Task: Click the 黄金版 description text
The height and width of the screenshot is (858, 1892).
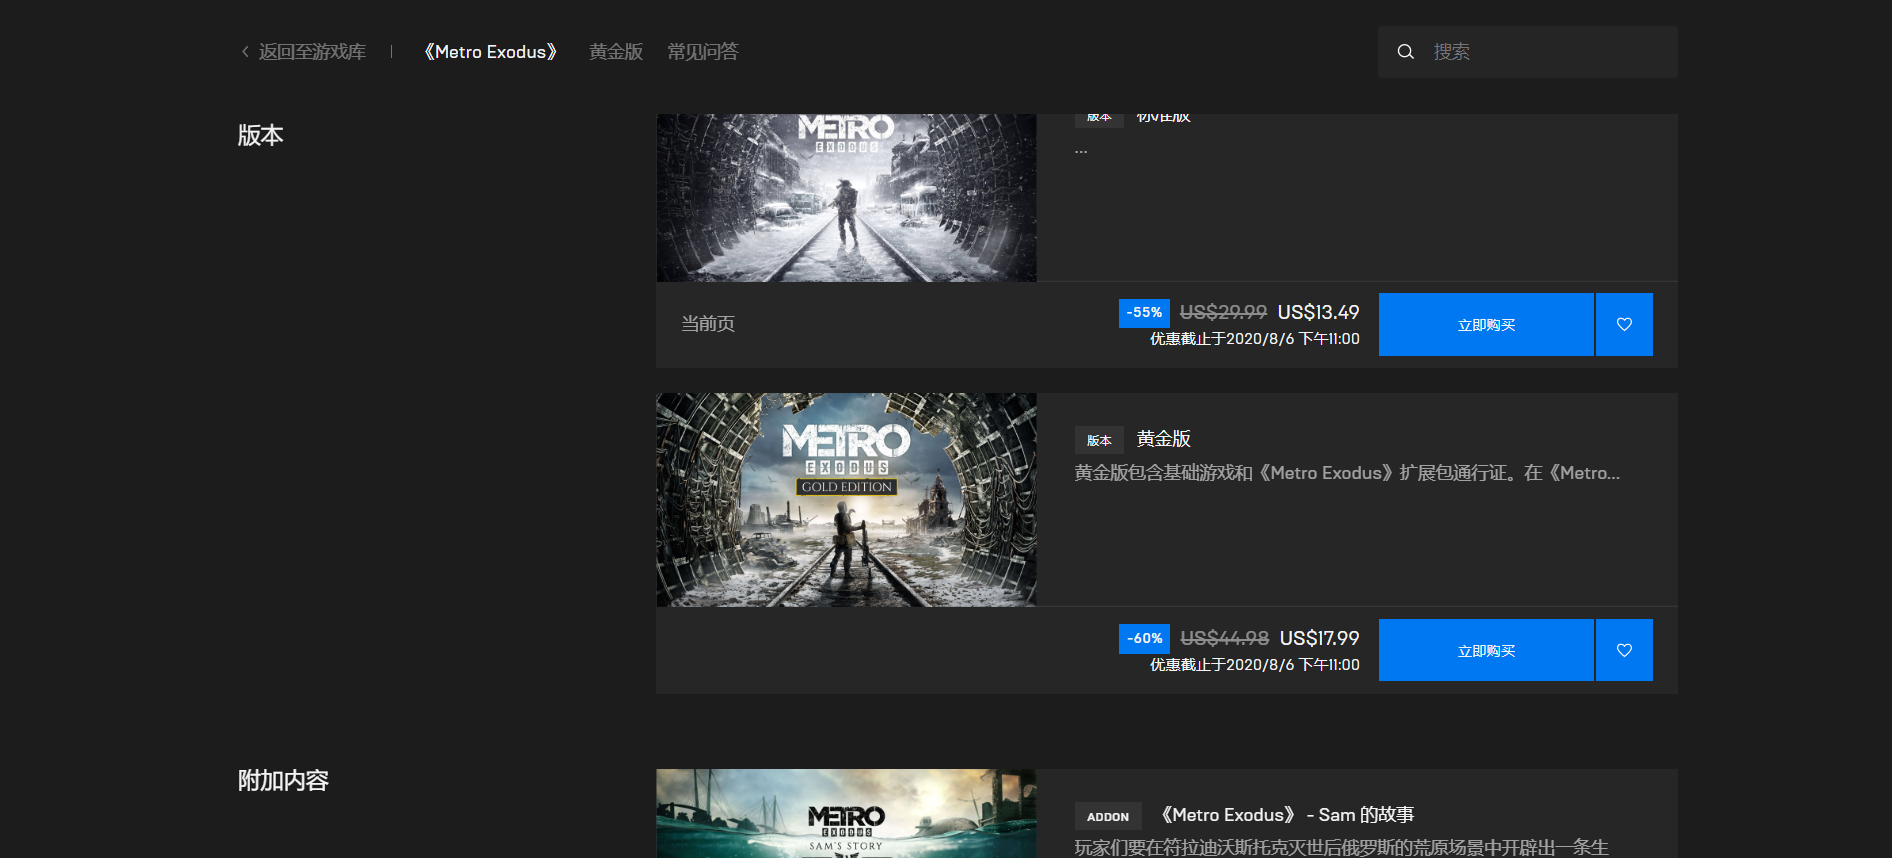Action: 1347,473
